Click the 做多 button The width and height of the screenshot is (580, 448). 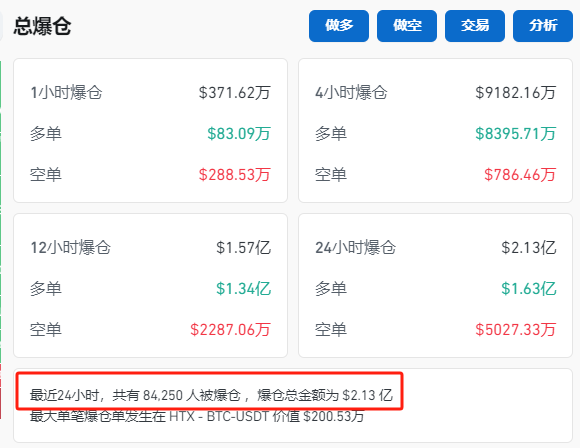click(x=339, y=26)
